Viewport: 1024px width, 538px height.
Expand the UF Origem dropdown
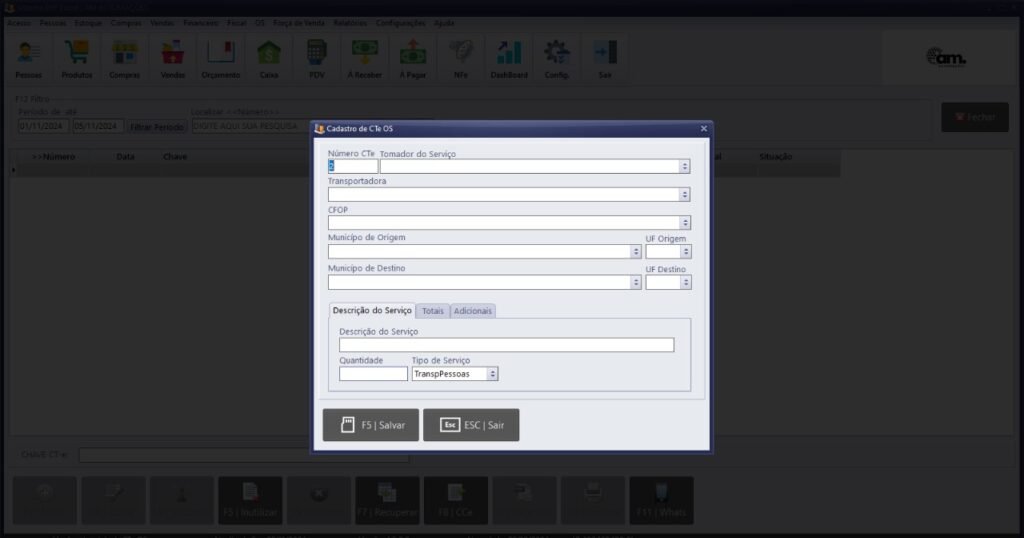[x=685, y=252]
